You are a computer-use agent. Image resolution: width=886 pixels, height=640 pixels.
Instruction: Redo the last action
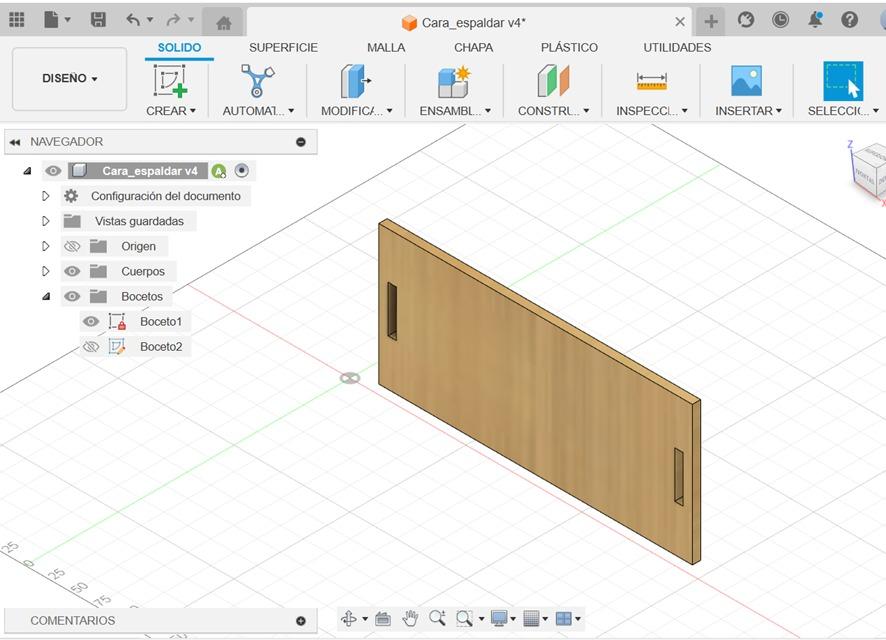tap(173, 20)
